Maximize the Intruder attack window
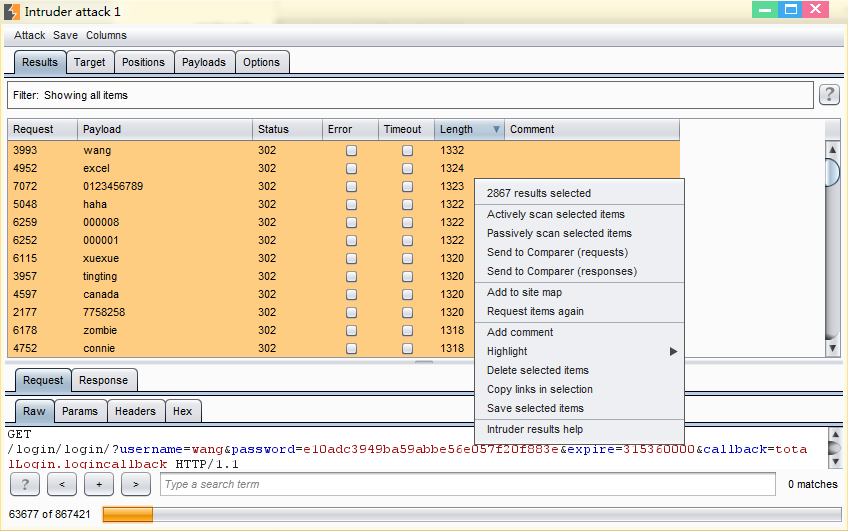 coord(790,9)
